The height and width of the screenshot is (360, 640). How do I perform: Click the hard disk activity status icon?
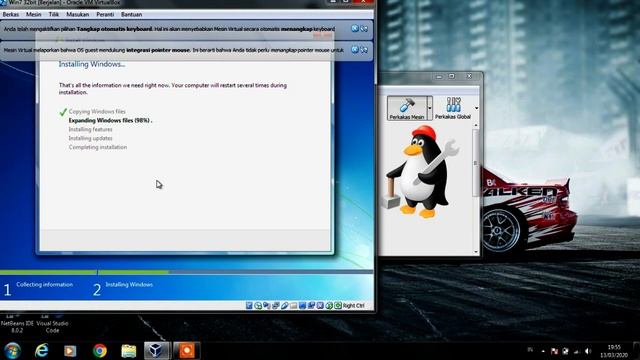coord(249,305)
